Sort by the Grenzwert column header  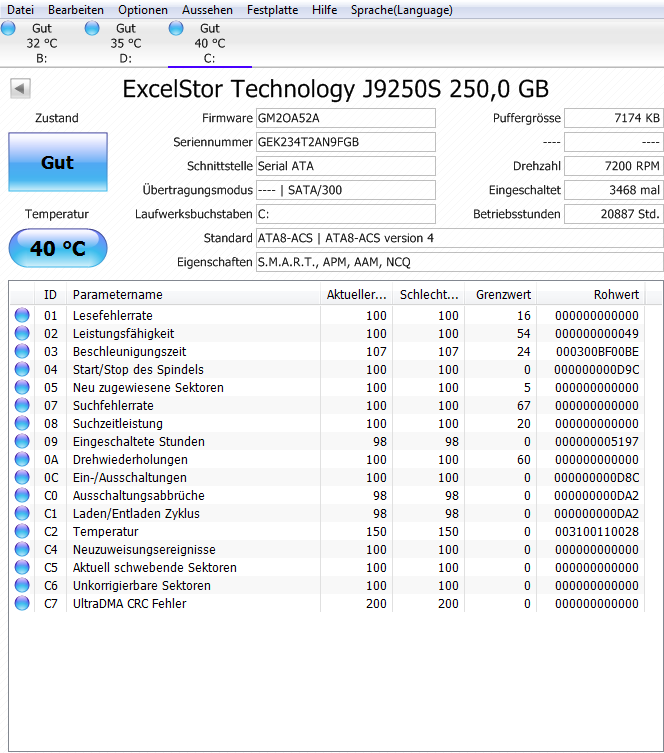tap(501, 294)
